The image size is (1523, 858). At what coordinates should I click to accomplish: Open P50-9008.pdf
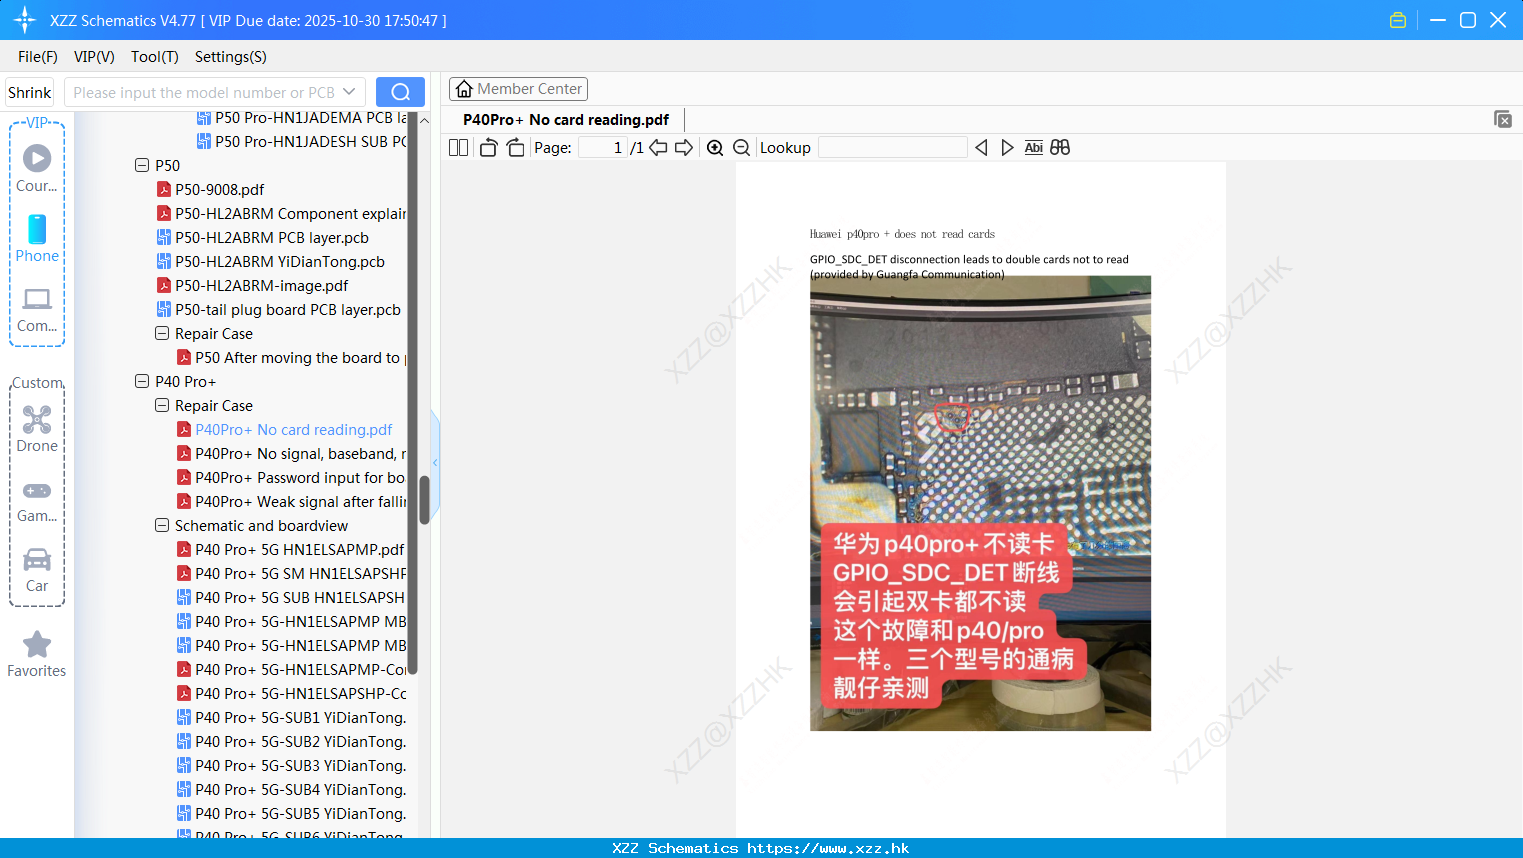[x=211, y=190]
